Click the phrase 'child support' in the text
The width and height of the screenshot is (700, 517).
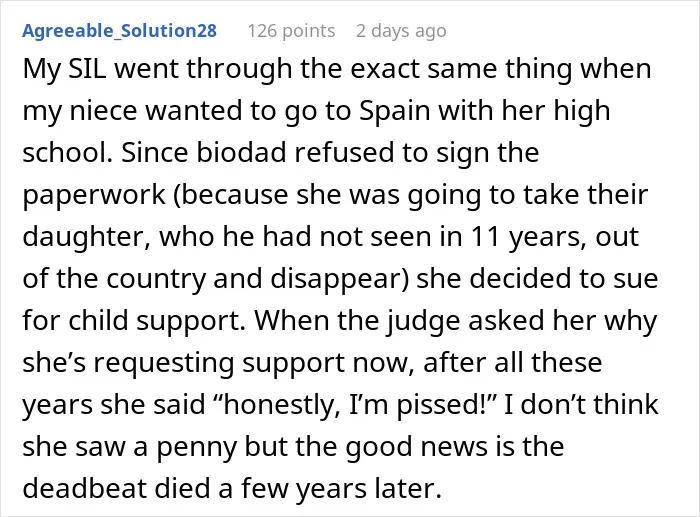pyautogui.click(x=157, y=321)
